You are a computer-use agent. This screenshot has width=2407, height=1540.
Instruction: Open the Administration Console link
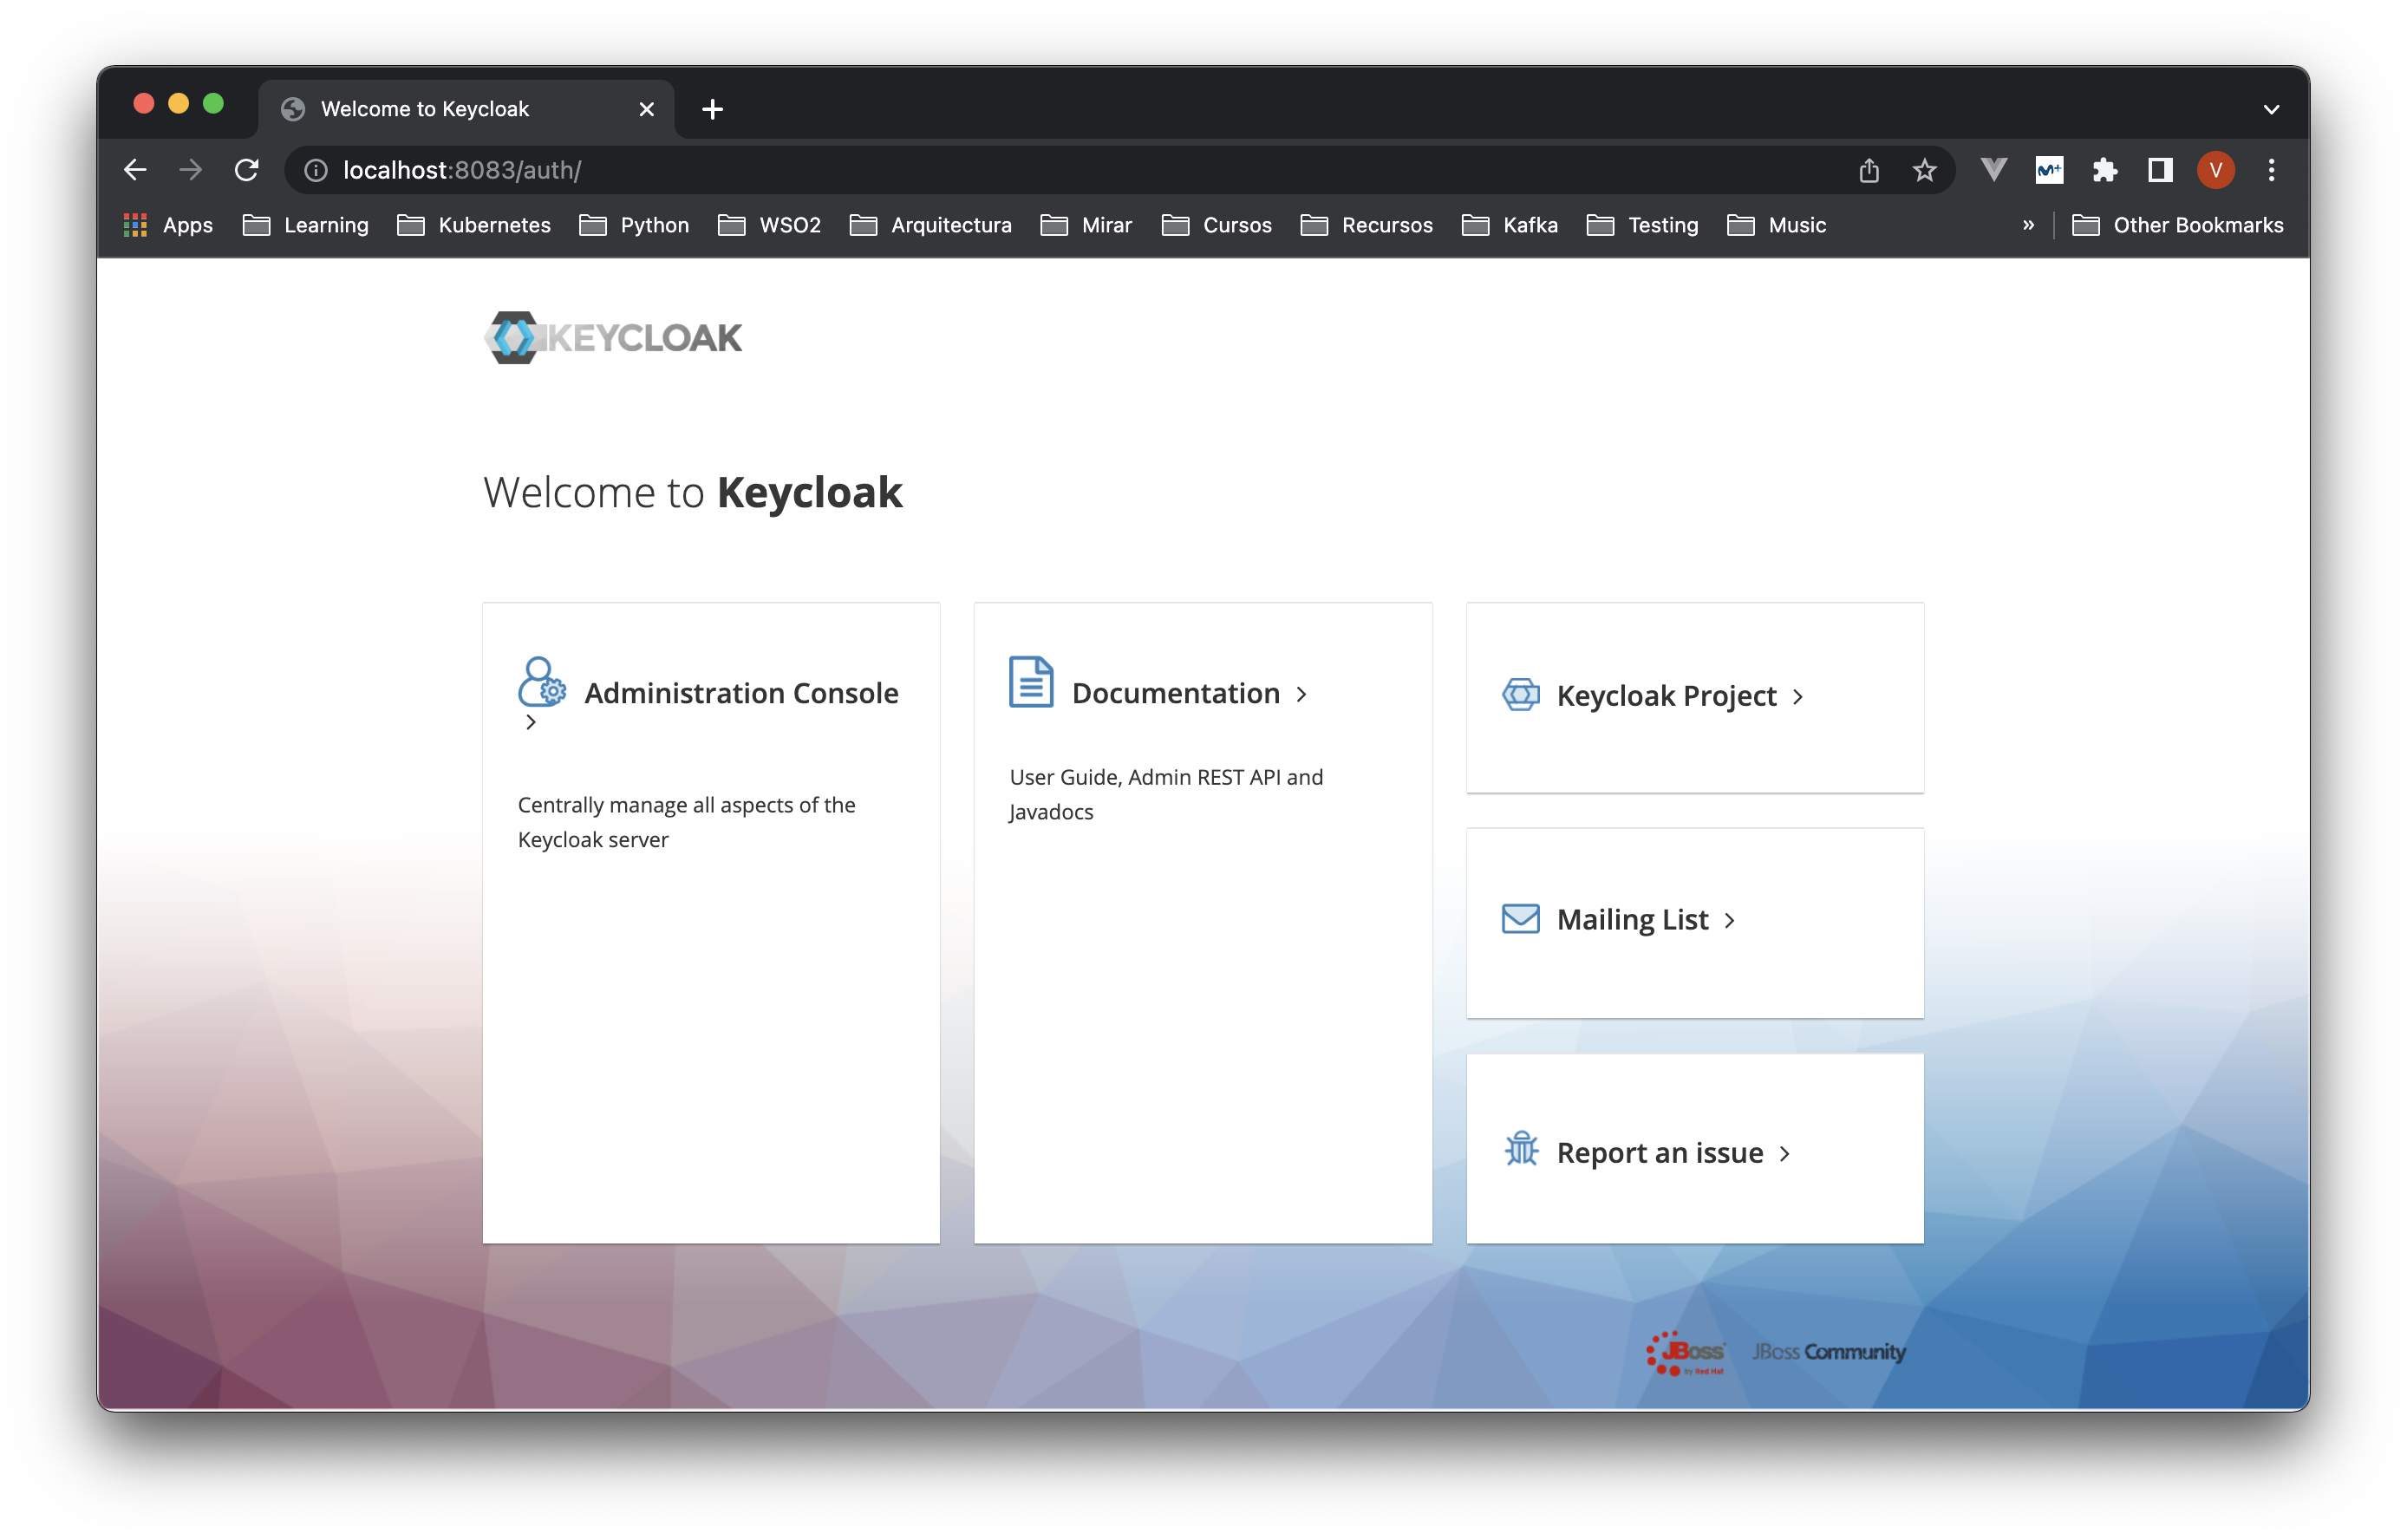(740, 693)
